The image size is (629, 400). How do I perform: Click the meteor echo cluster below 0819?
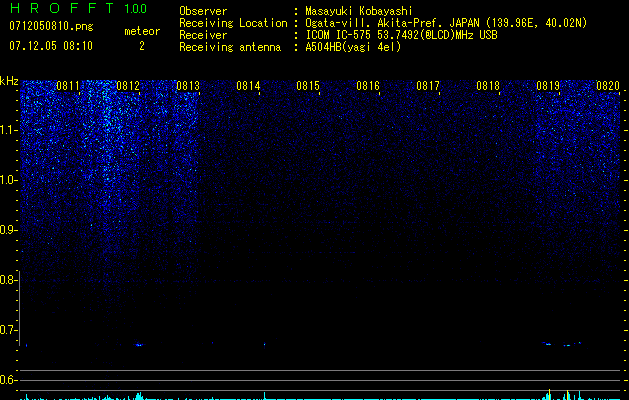pos(562,344)
